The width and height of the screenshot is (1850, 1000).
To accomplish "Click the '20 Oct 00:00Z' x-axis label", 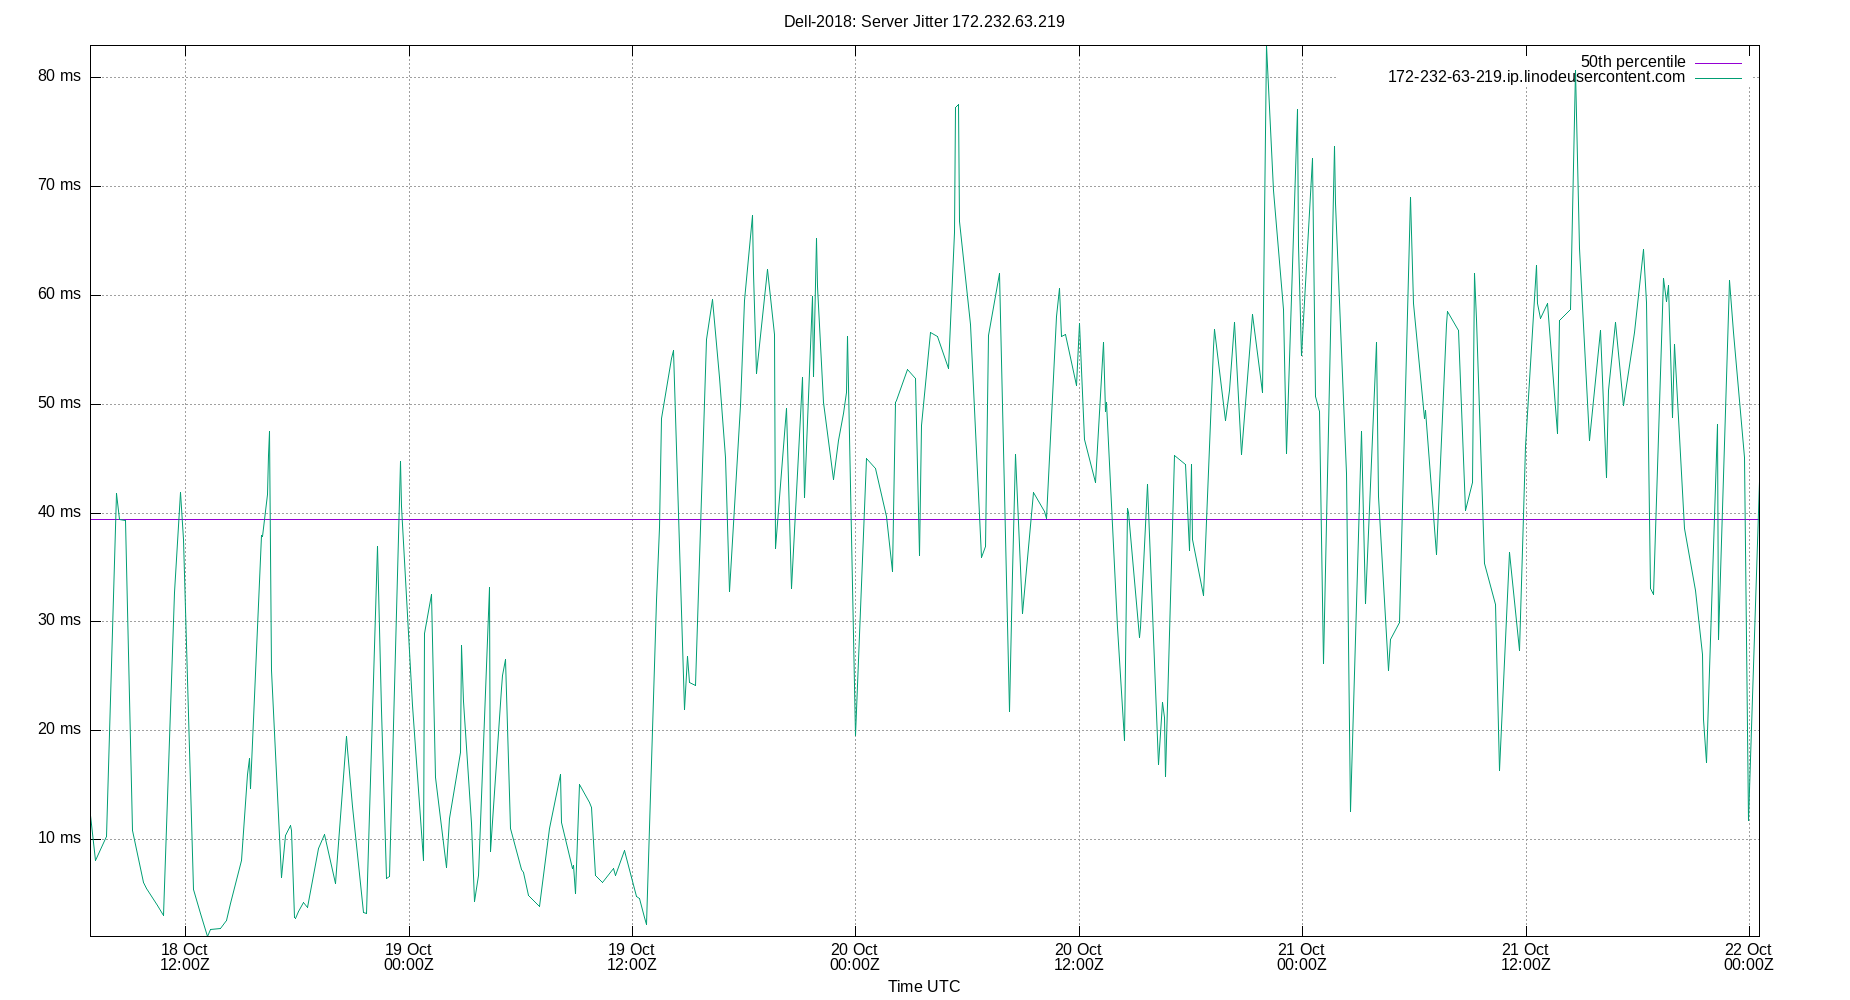I will 855,957.
